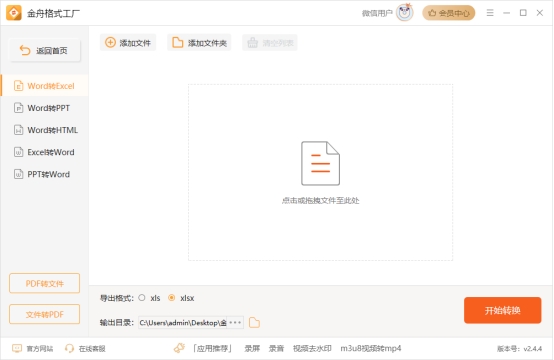The height and width of the screenshot is (360, 554).
Task: Select the Word转Excel tab
Action: tap(45, 86)
